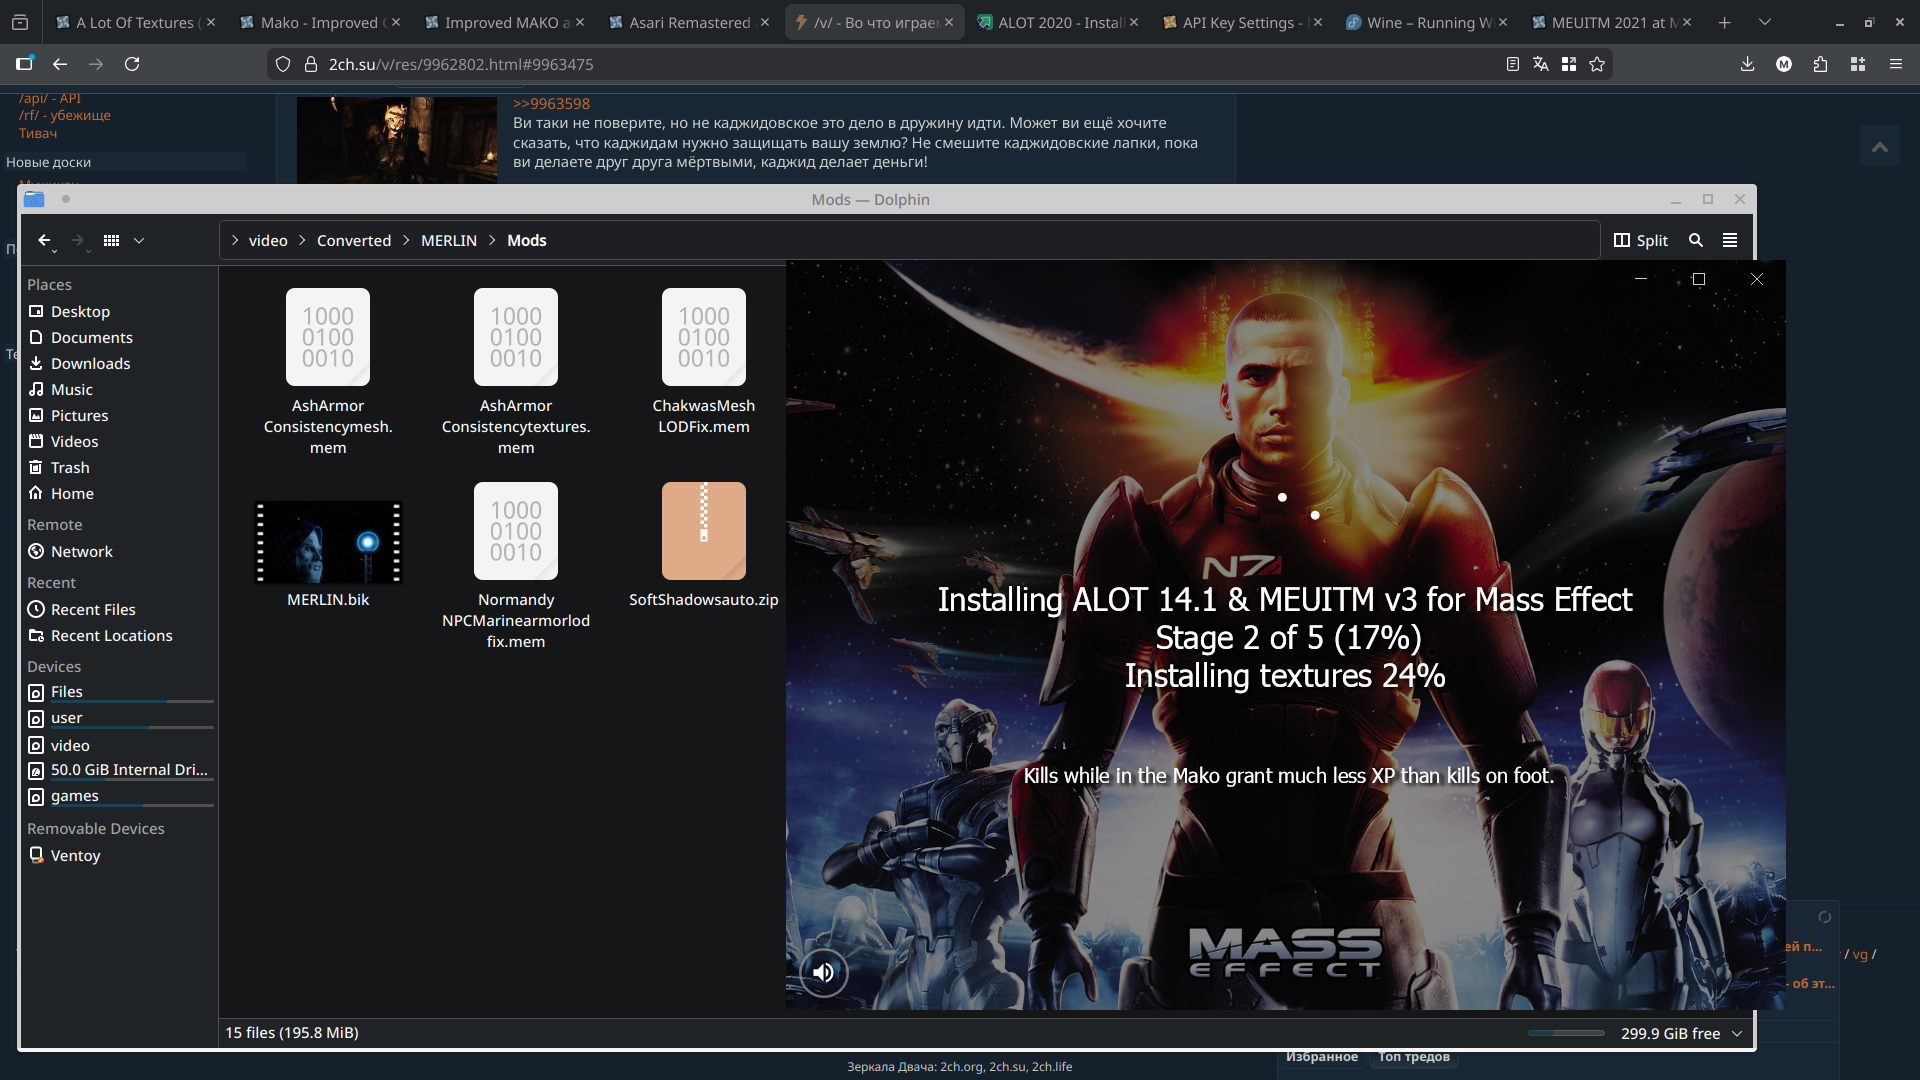Open the browser list all tabs chevron
1920x1080 pixels.
pos(1764,22)
